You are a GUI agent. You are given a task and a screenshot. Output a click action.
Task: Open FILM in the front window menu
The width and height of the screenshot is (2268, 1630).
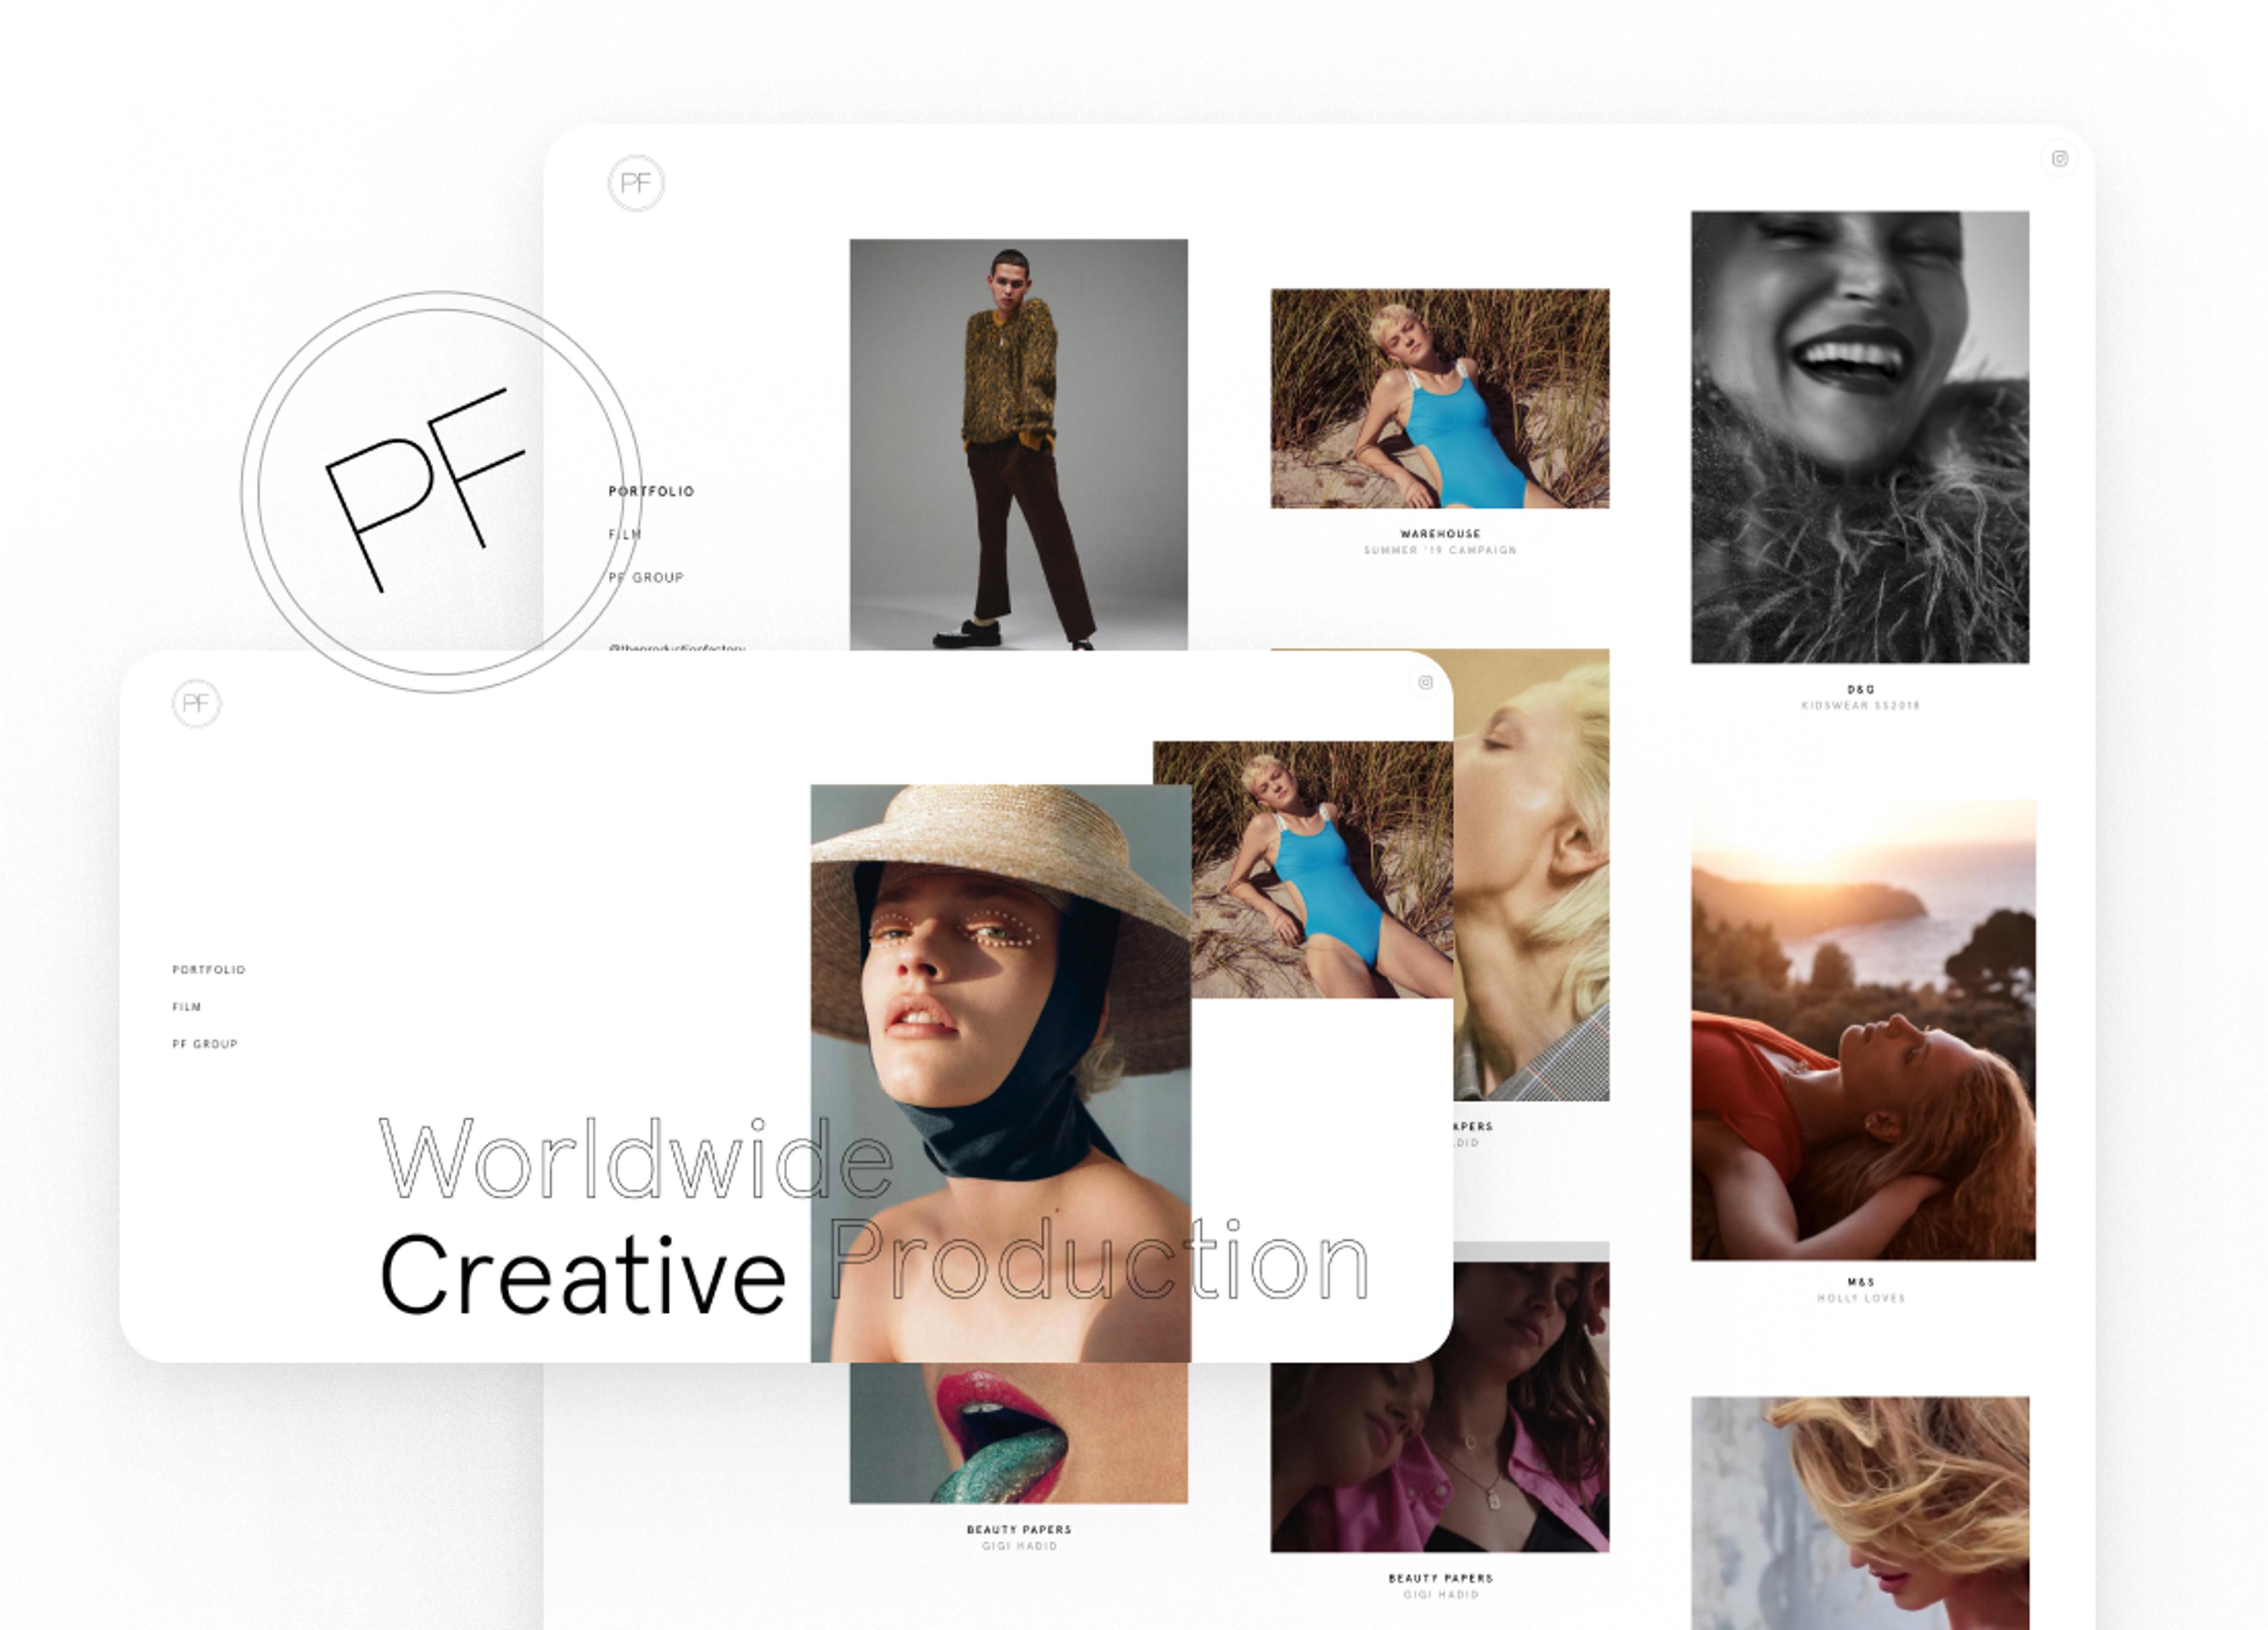point(187,1006)
